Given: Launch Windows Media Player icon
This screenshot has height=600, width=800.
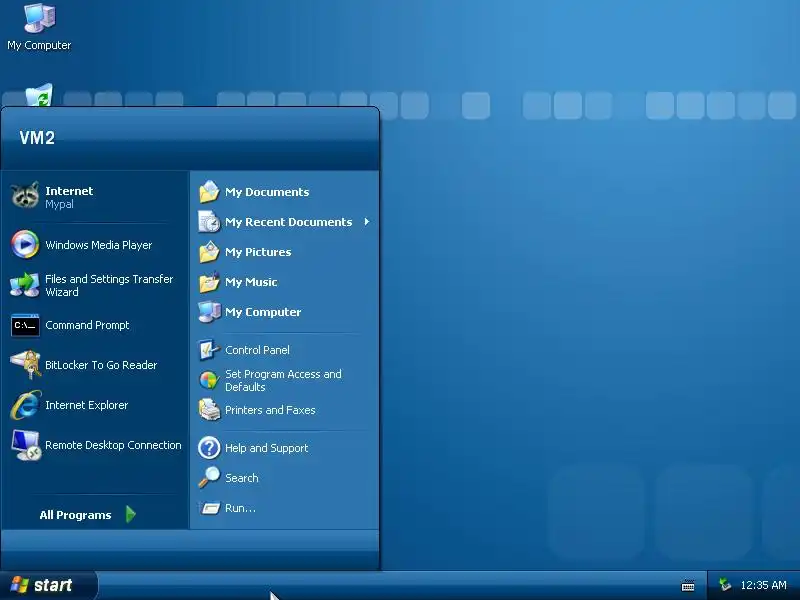Looking at the screenshot, I should coord(25,244).
